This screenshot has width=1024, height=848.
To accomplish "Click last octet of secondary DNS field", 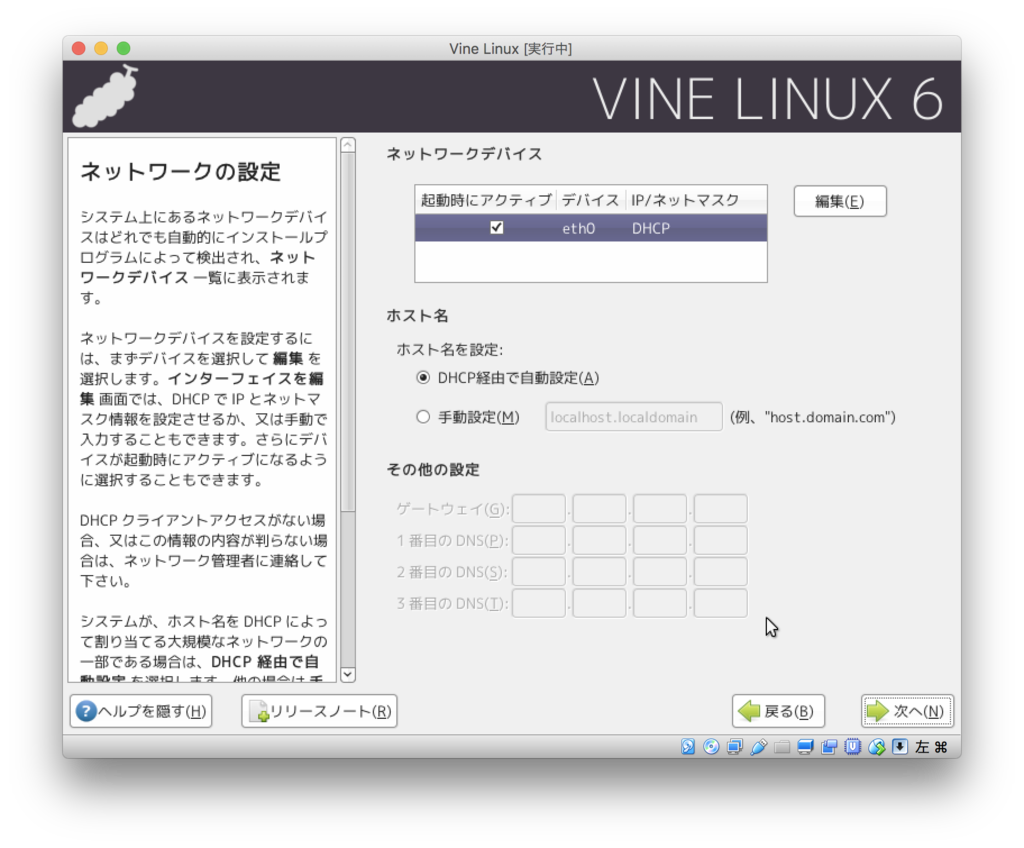I will point(720,572).
